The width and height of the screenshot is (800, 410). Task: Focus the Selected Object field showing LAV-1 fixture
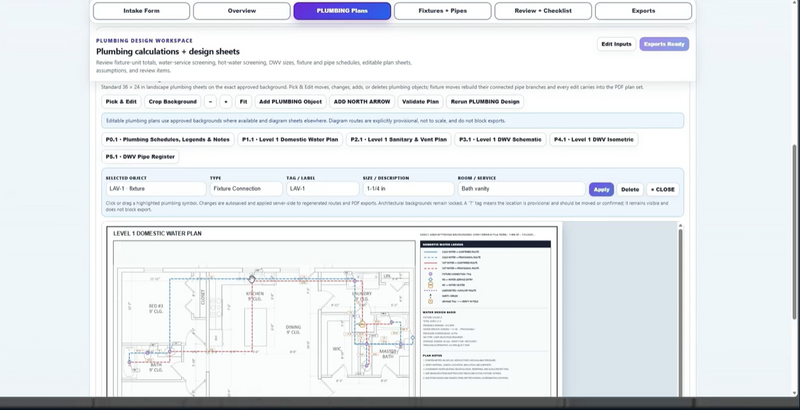point(156,189)
